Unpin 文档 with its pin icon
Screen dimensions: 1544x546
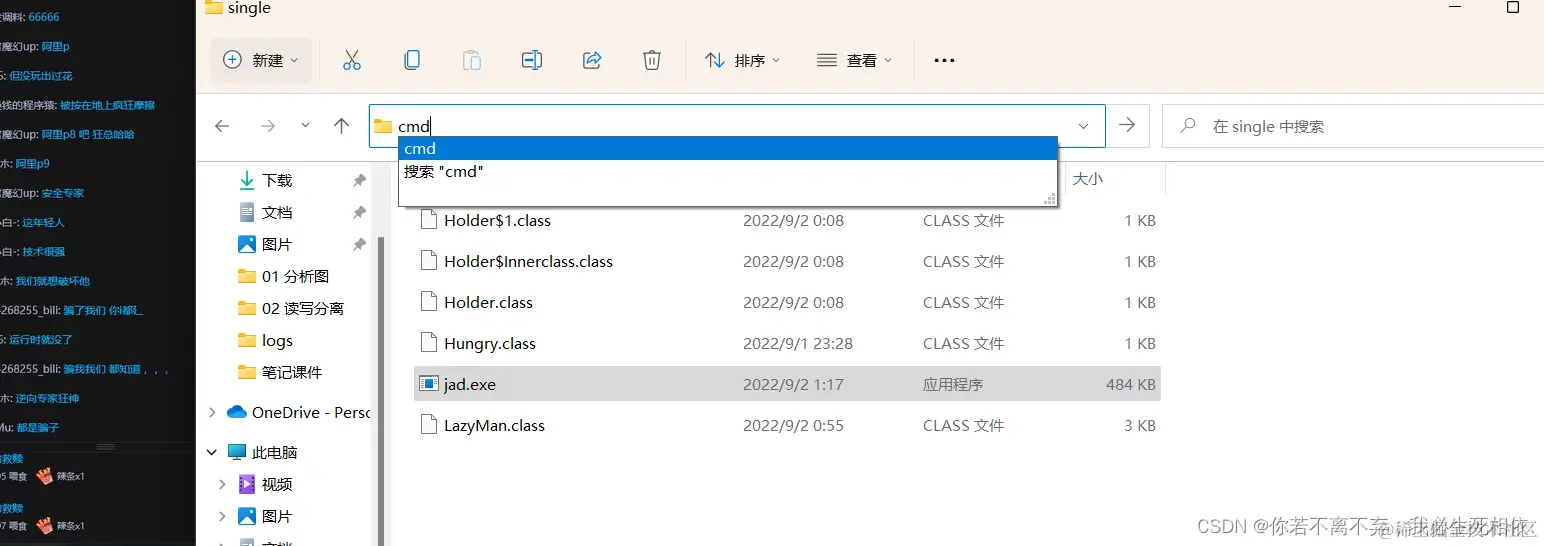tap(359, 212)
